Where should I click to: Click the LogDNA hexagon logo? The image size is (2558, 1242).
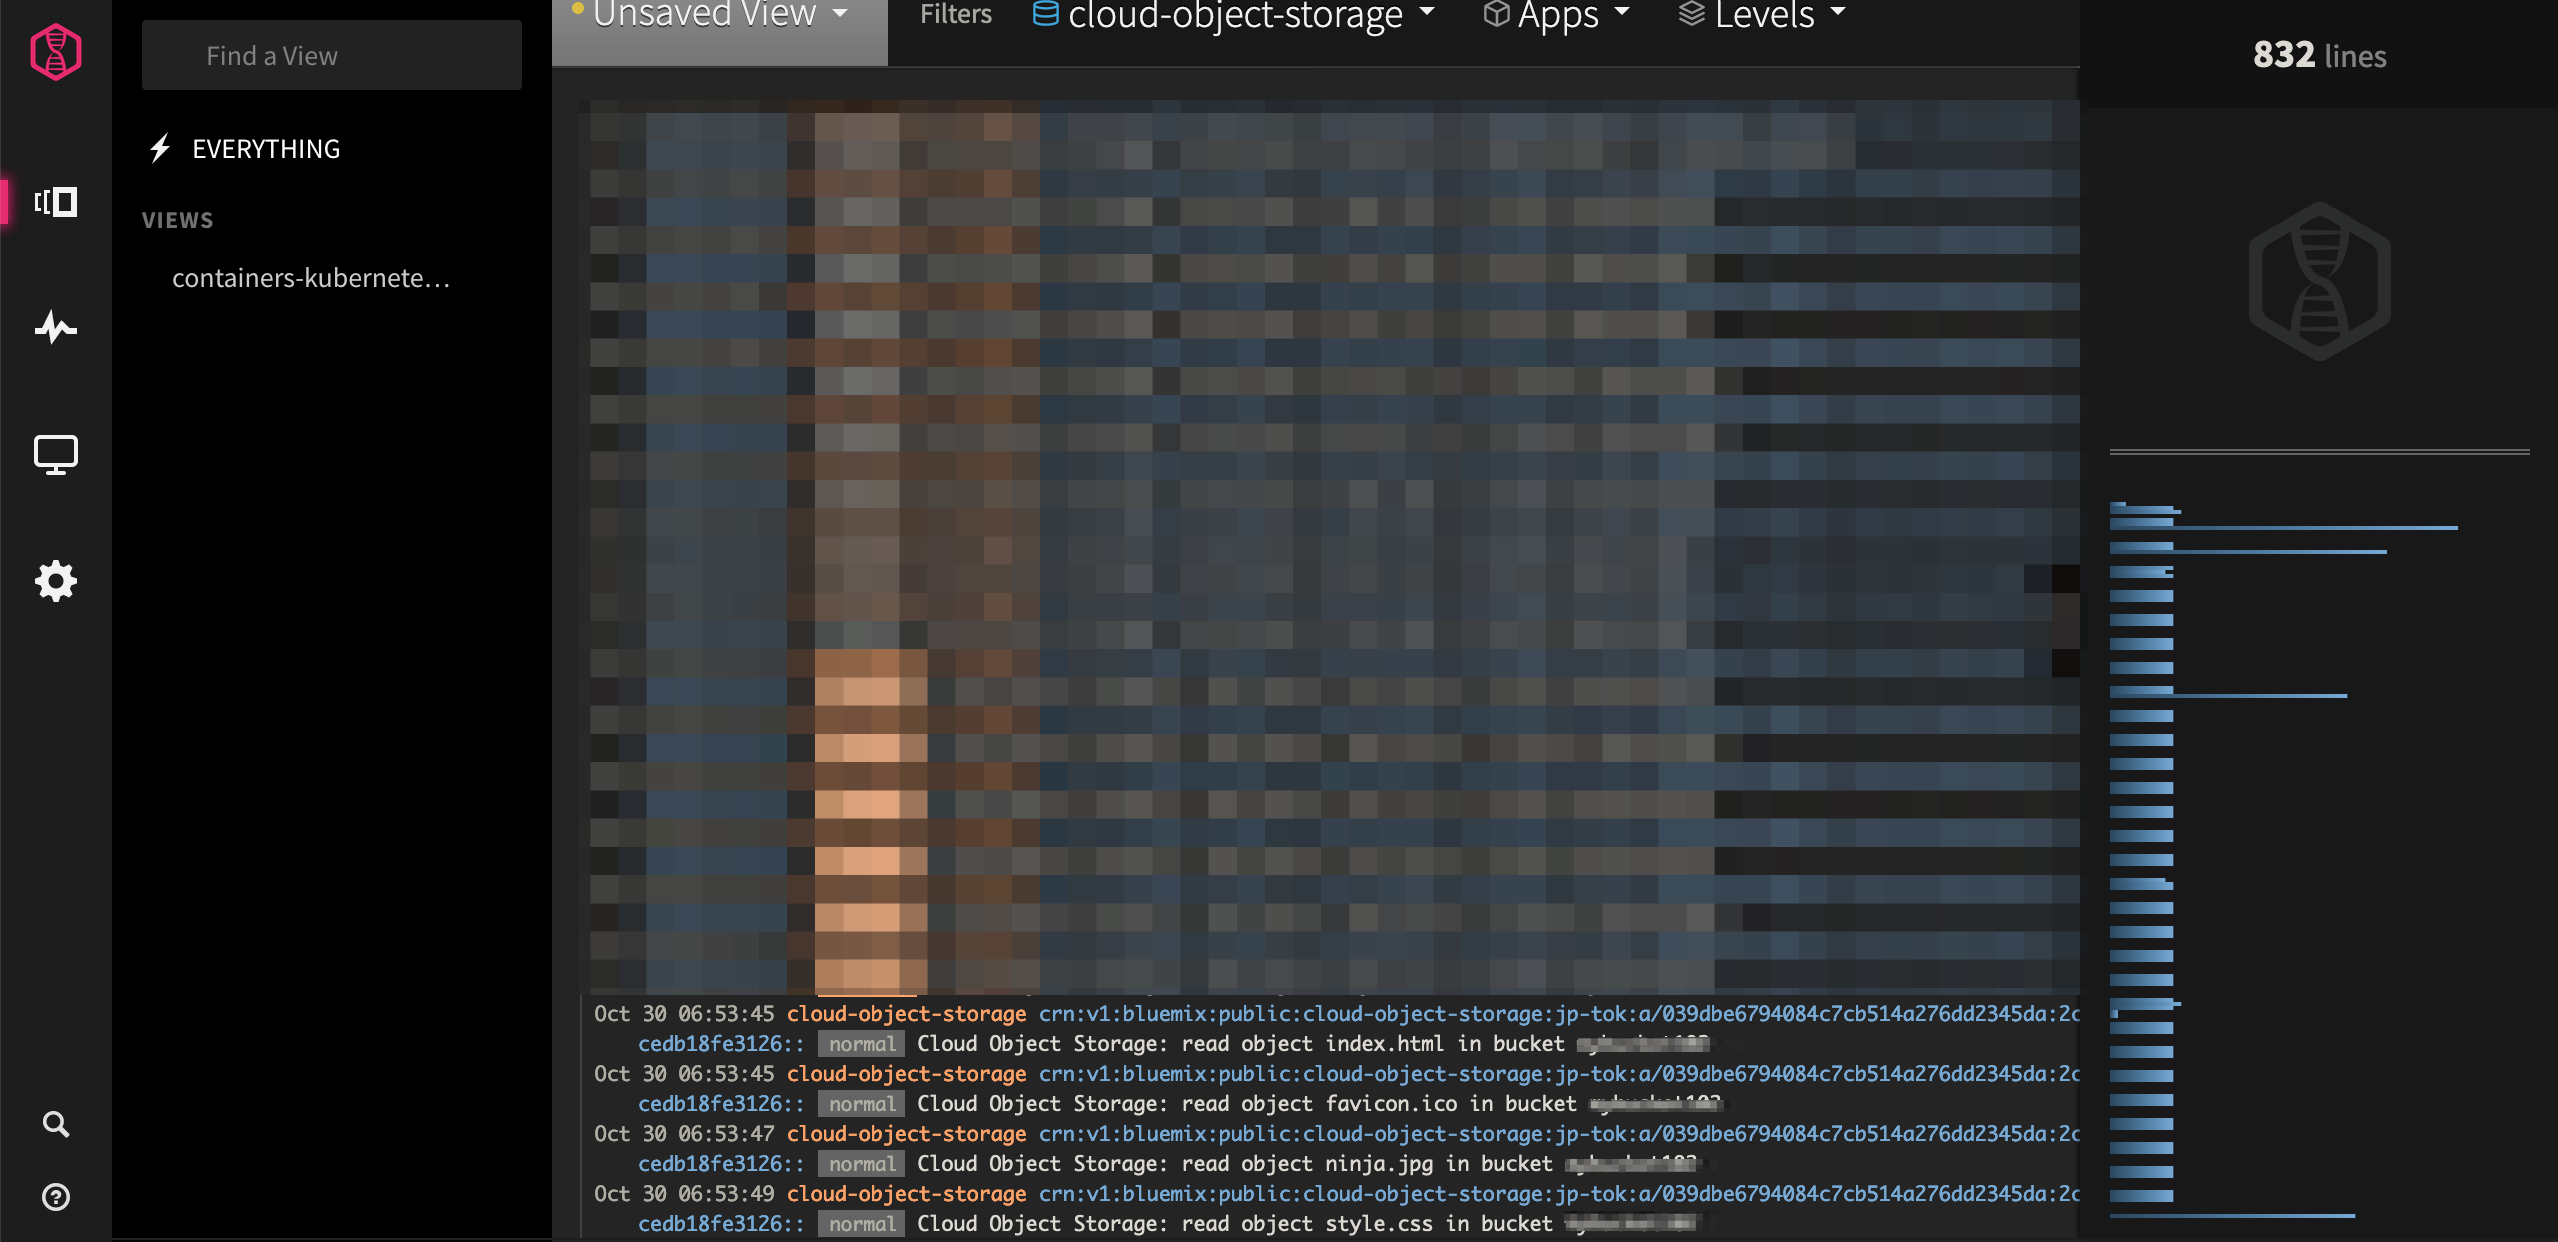click(55, 52)
